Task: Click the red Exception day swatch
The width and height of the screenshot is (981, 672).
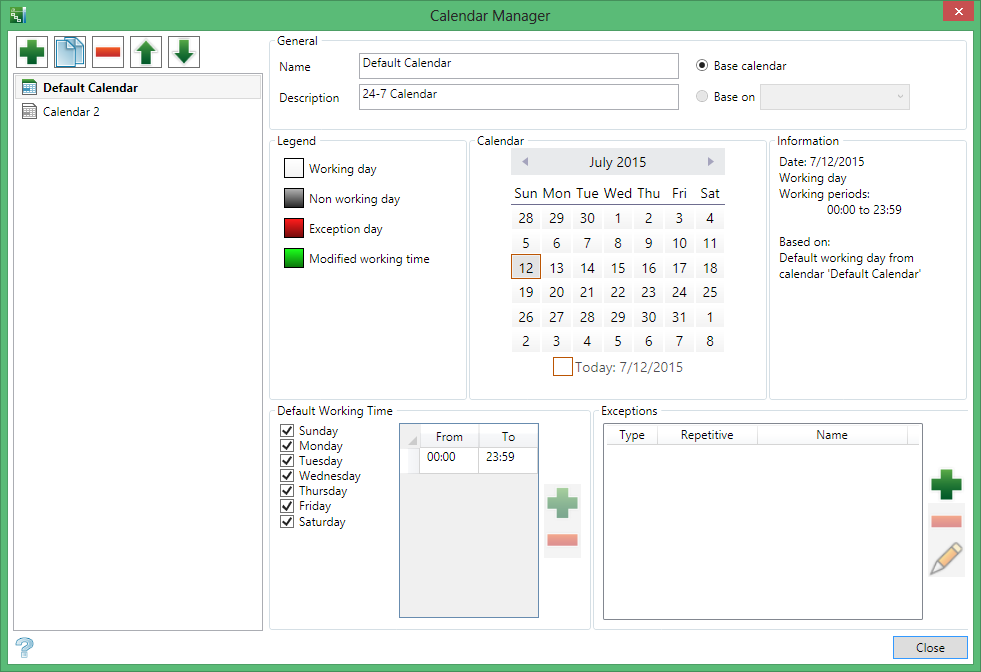Action: point(293,229)
